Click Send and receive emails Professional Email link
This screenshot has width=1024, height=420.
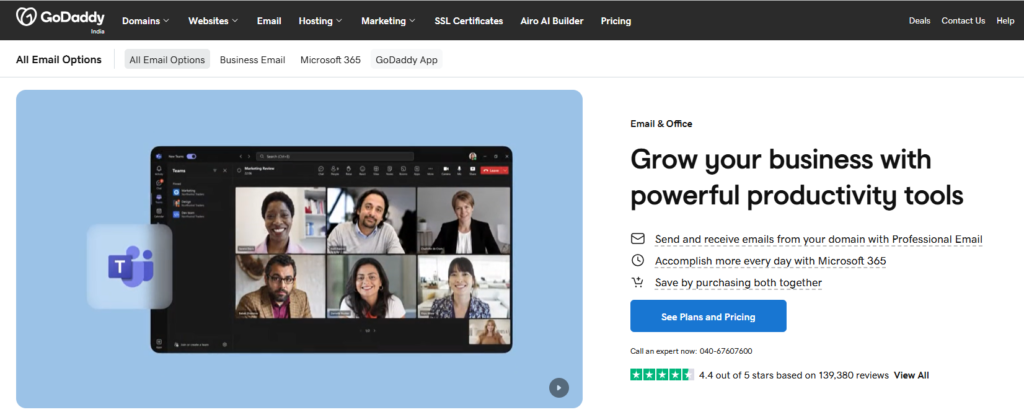819,239
